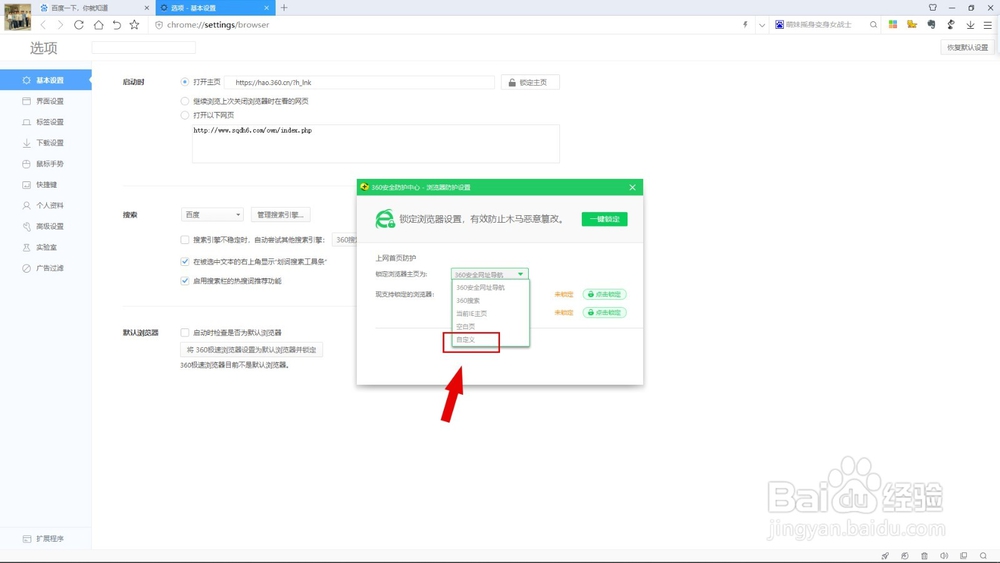Open the hamburger main menu
The height and width of the screenshot is (563, 1000).
987,25
